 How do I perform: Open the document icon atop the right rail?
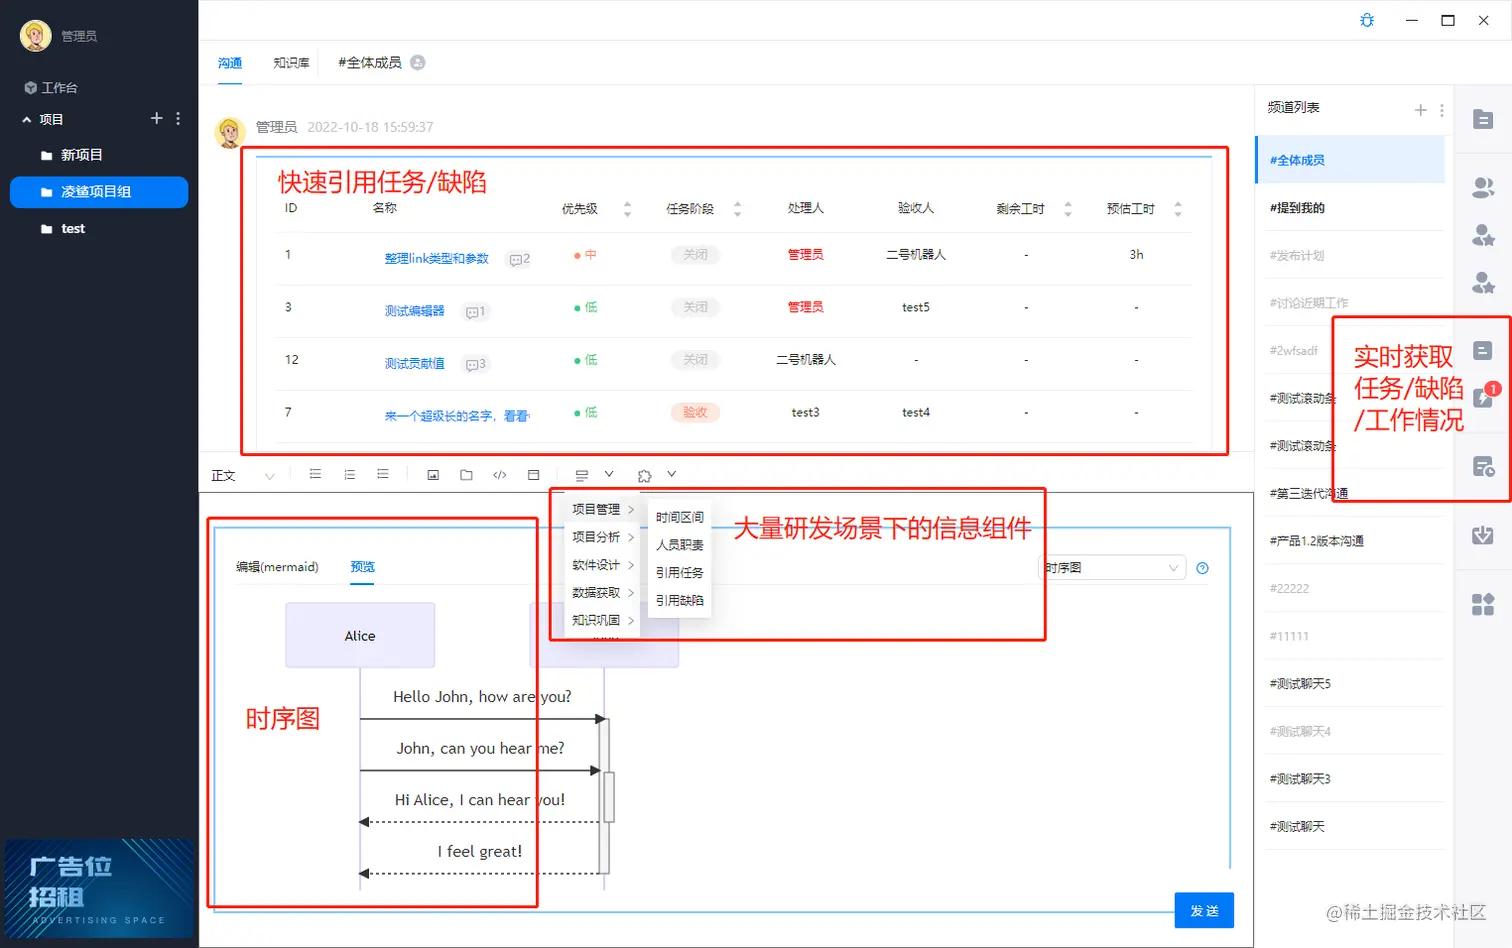1483,120
